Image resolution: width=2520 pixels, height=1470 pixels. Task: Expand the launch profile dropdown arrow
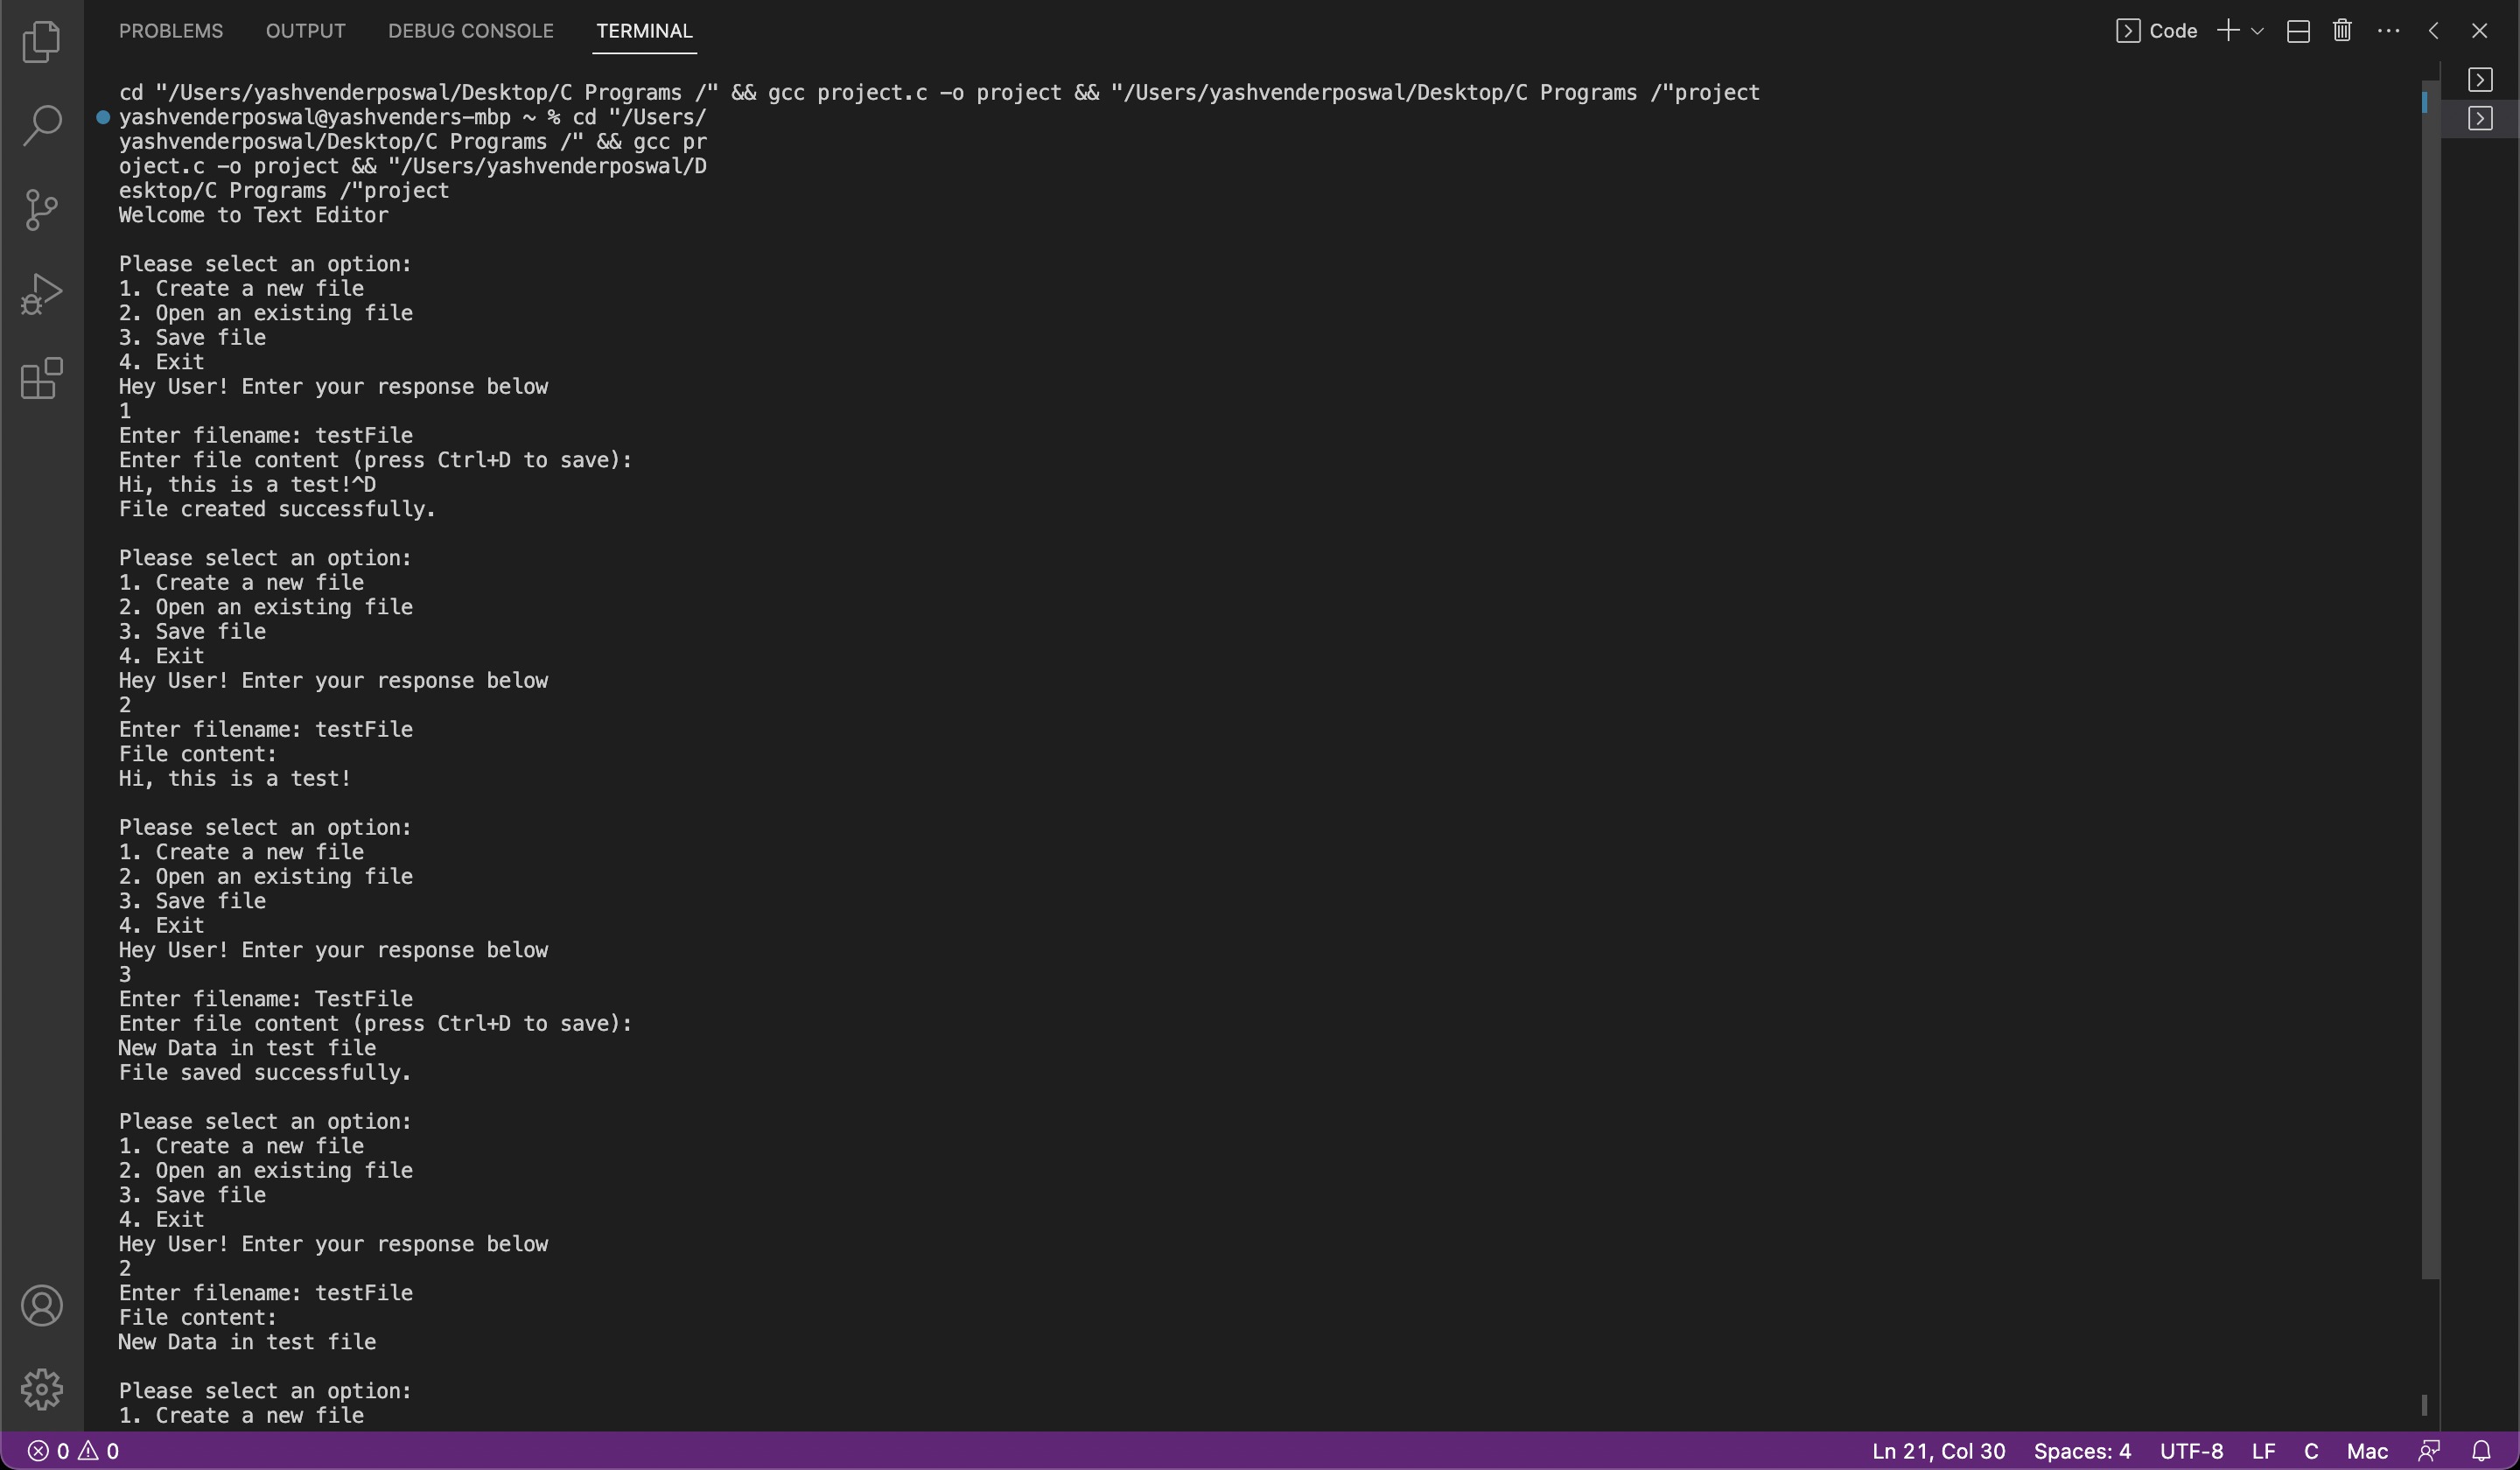coord(2257,31)
